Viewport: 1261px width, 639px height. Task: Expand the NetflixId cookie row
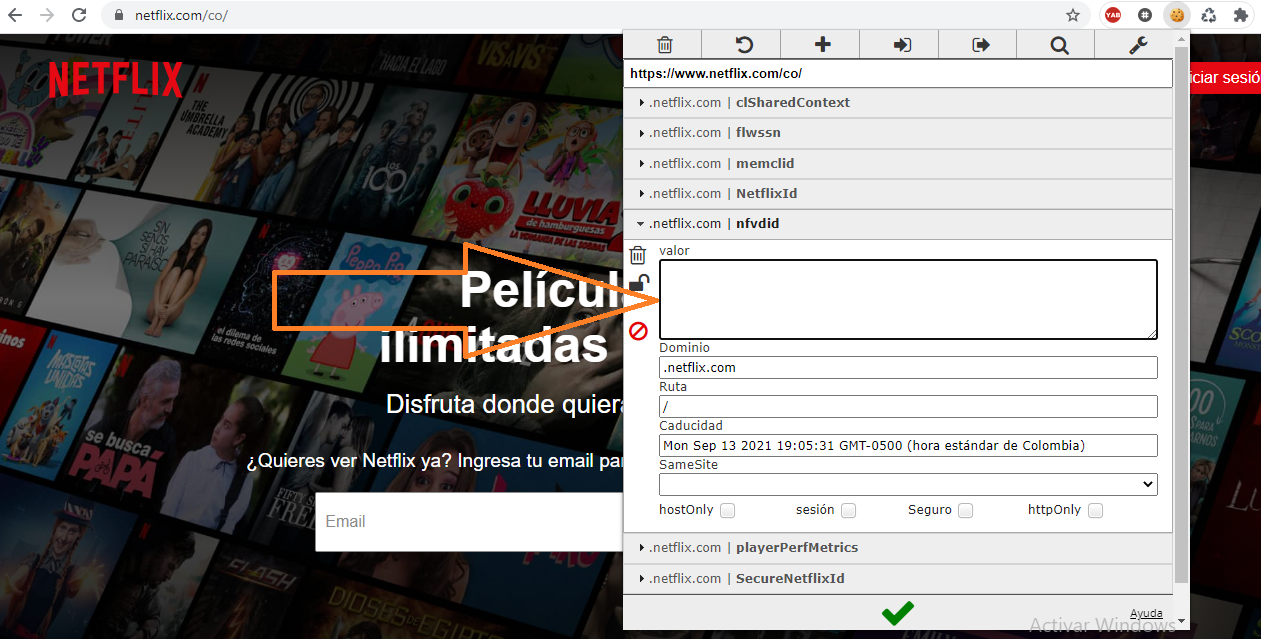coord(898,194)
